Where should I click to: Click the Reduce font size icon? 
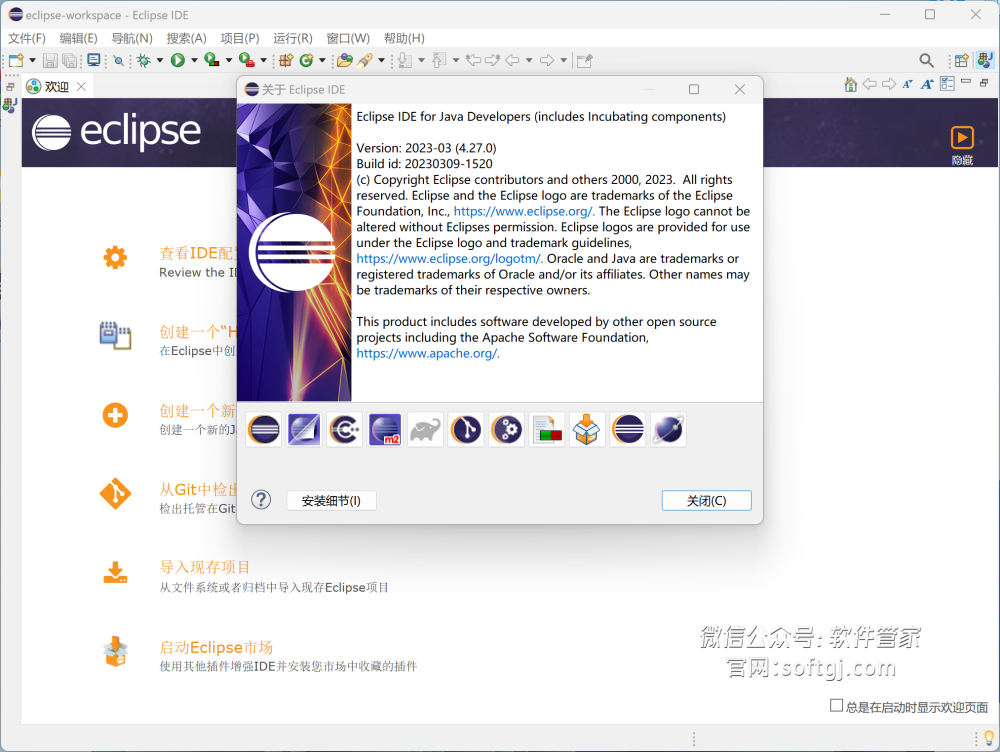click(908, 84)
